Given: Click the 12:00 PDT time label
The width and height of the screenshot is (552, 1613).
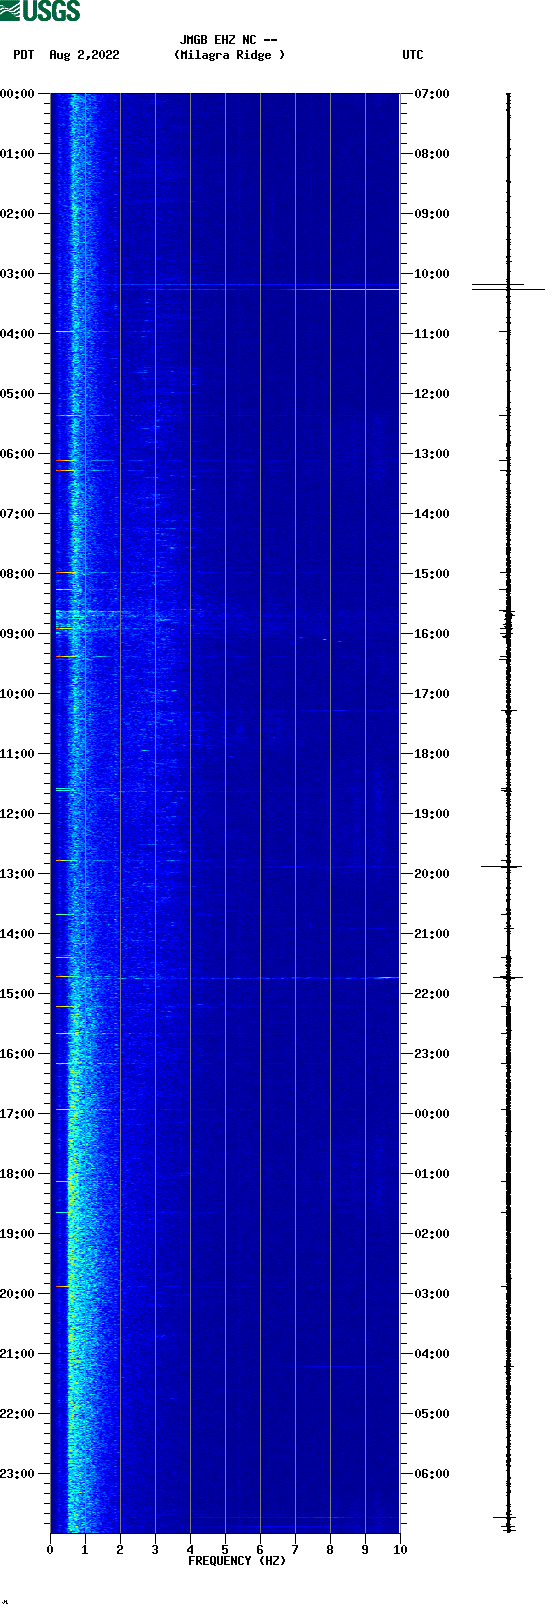Looking at the screenshot, I should pos(18,814).
